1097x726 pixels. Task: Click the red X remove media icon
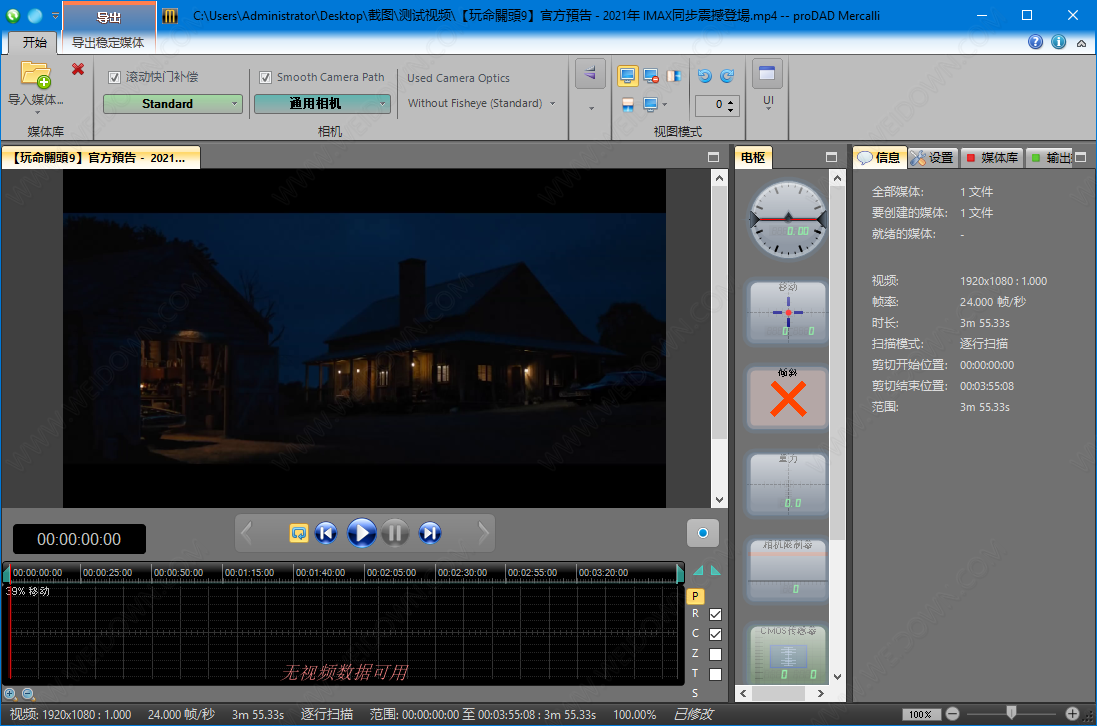(78, 69)
